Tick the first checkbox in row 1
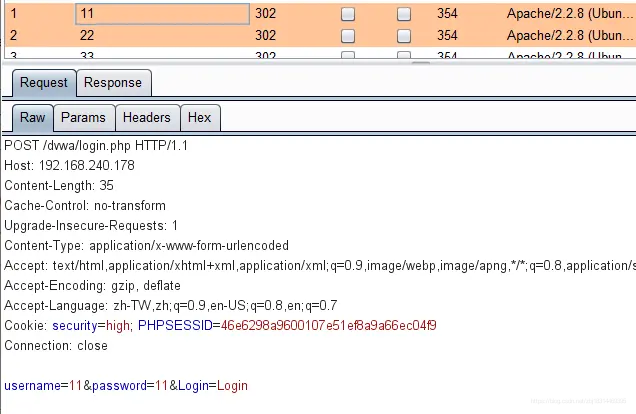 (x=348, y=15)
